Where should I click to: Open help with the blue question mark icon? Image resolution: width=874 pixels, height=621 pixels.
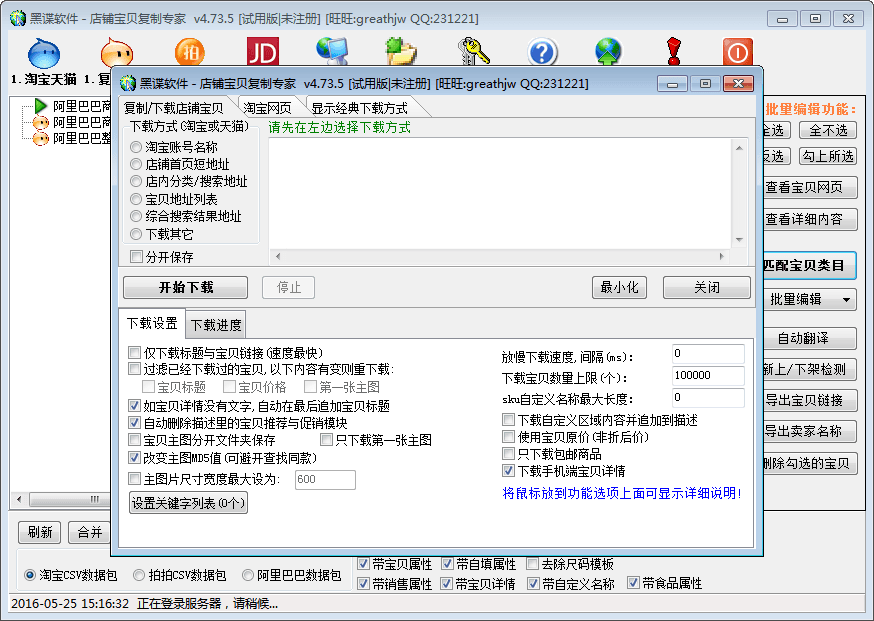(x=542, y=52)
